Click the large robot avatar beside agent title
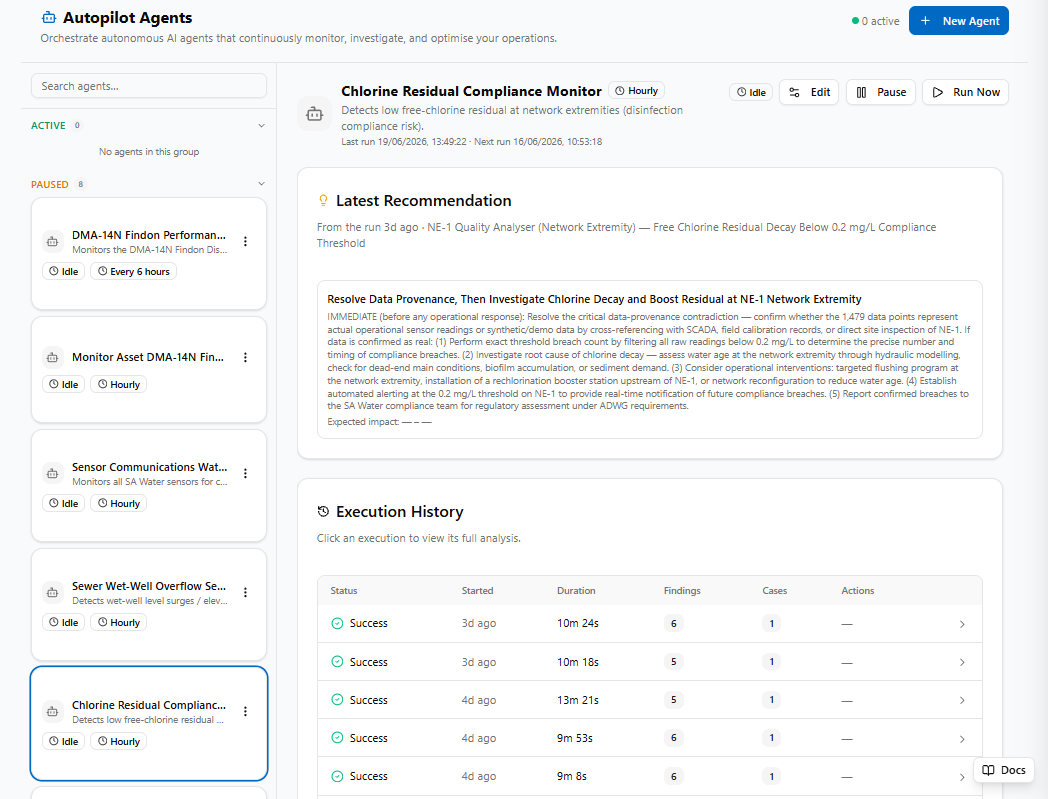The height and width of the screenshot is (799, 1048). pos(315,114)
